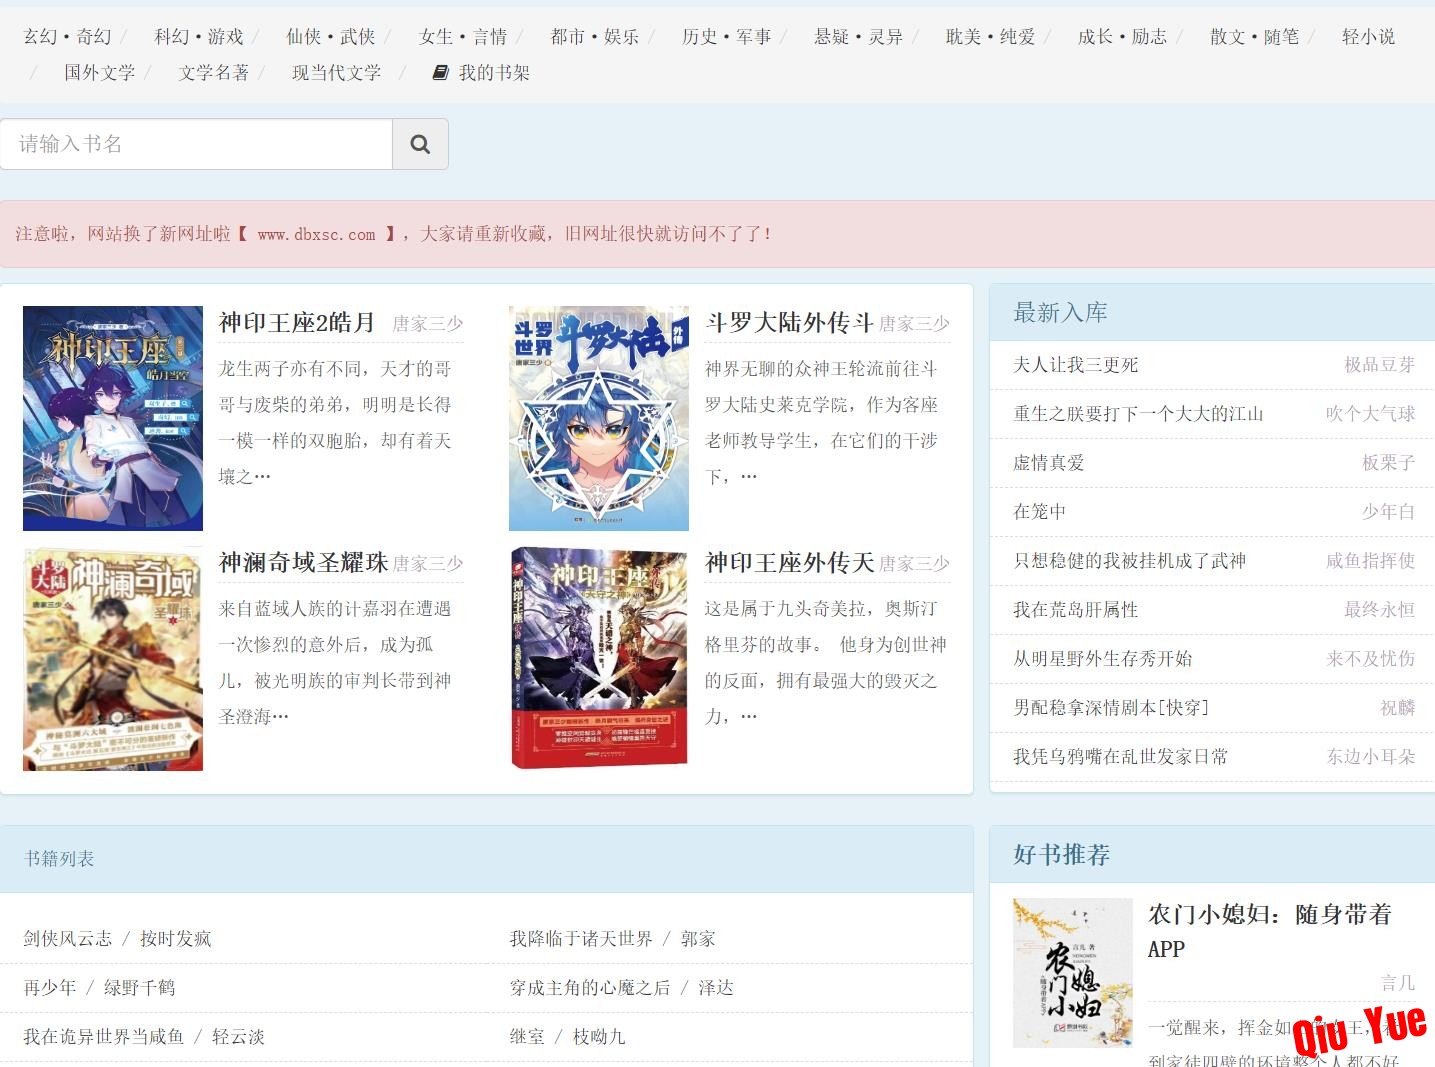Open the 悬疑・灵异 category
Image resolution: width=1435 pixels, height=1067 pixels.
[x=859, y=37]
